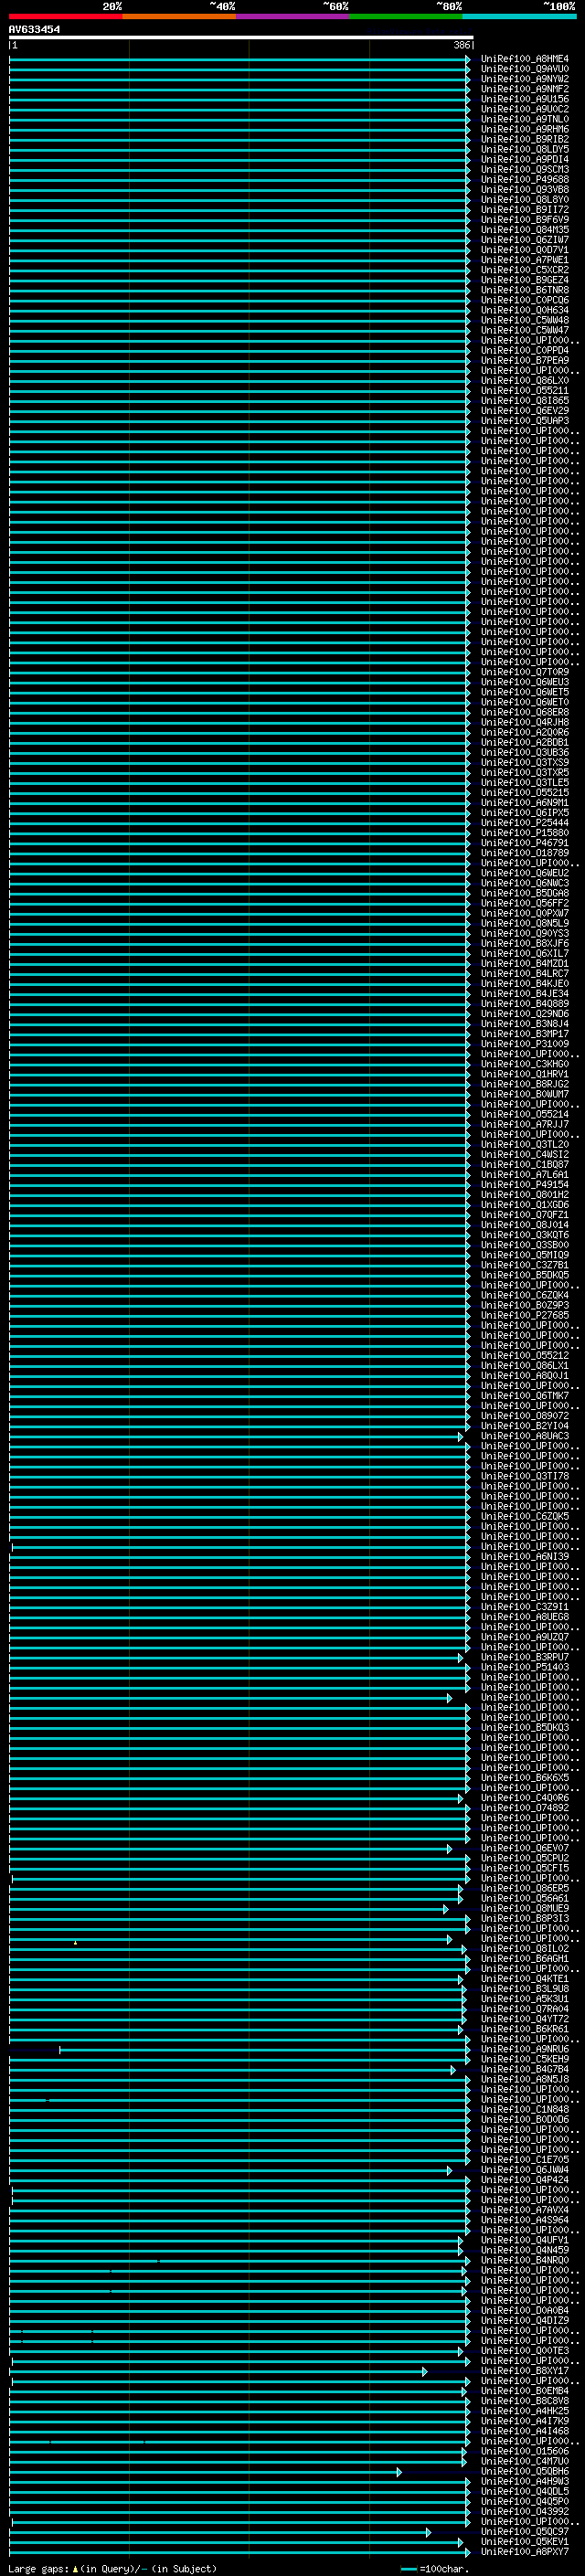Select label UniRef100_B0WUM7
Image resolution: width=585 pixels, height=2576 pixels.
(x=524, y=1094)
